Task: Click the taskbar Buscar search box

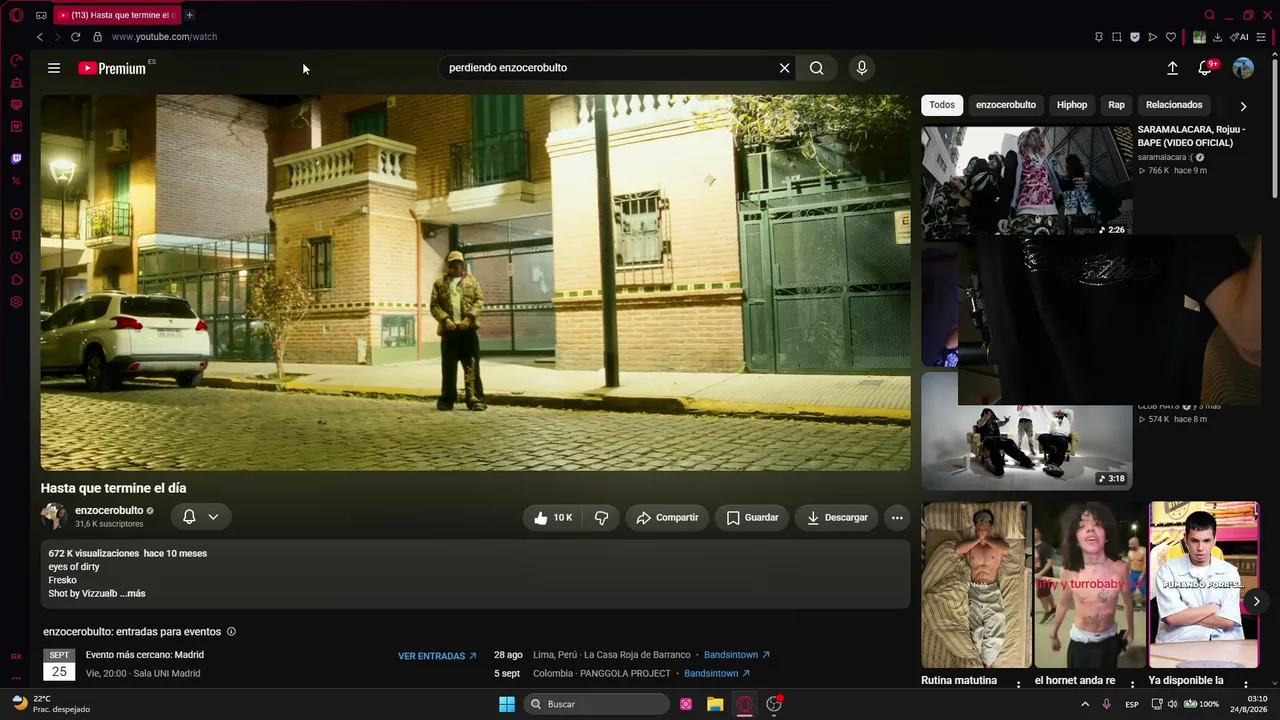Action: coord(597,704)
